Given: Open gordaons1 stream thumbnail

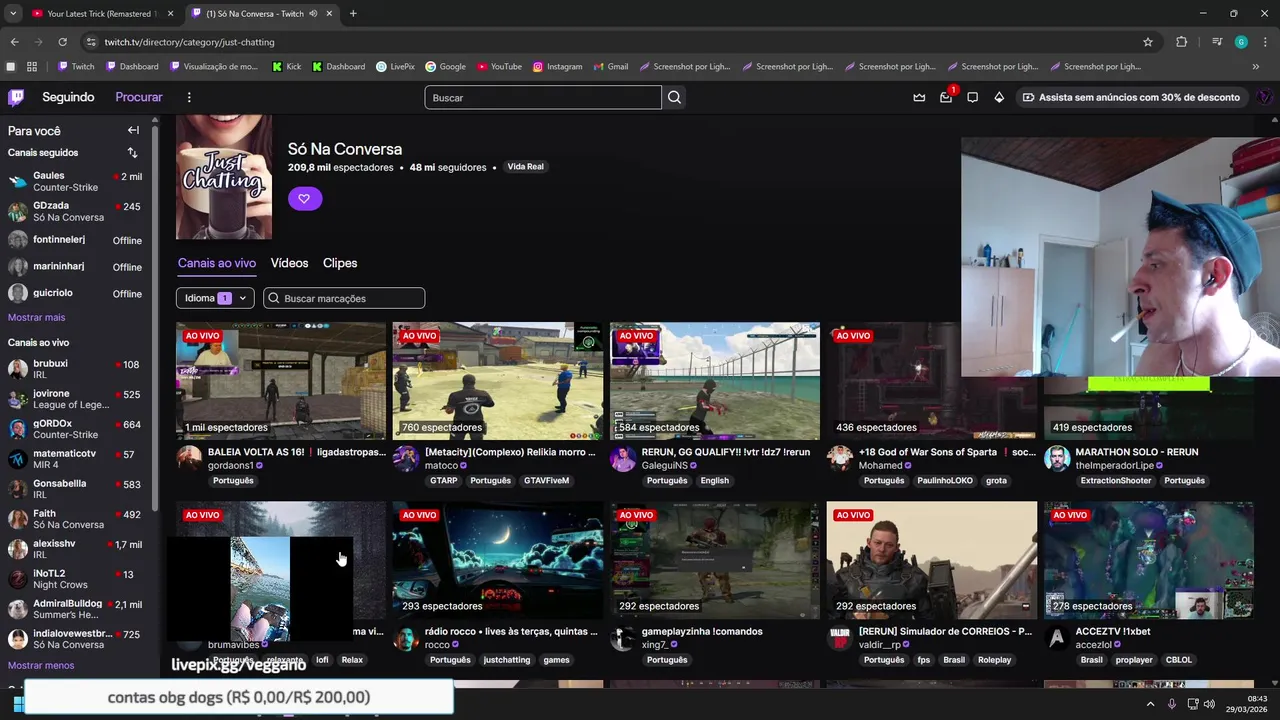Looking at the screenshot, I should coord(281,381).
